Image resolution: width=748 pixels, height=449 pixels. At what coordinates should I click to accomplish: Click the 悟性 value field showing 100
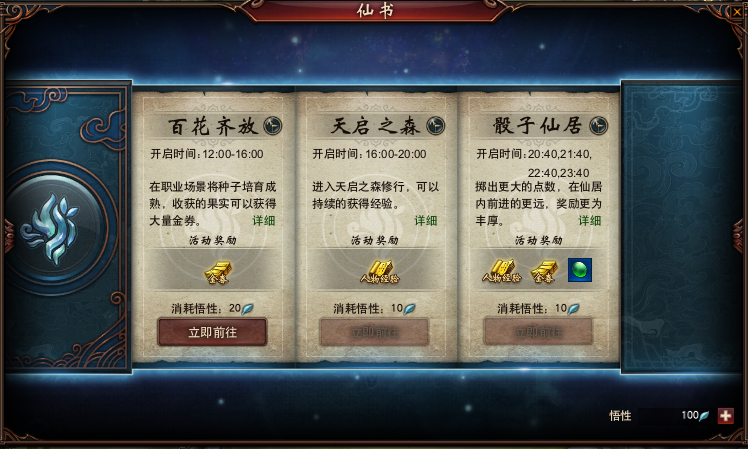(675, 416)
